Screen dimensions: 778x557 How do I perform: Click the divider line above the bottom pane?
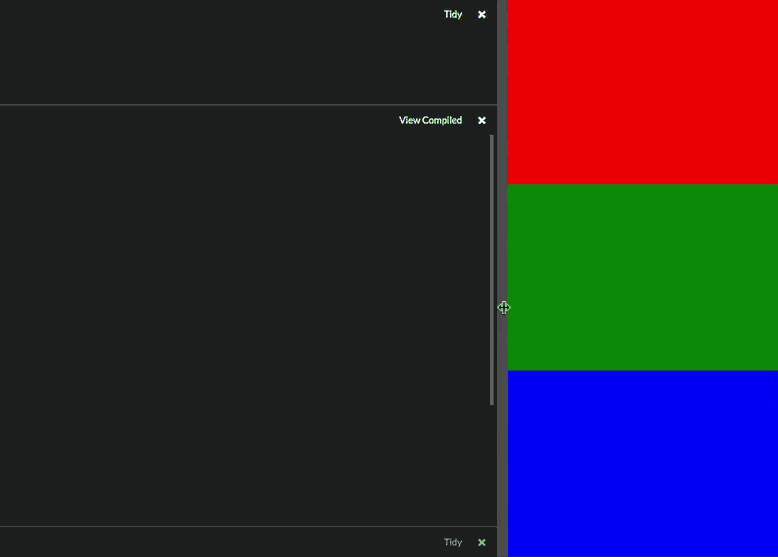pos(248,527)
